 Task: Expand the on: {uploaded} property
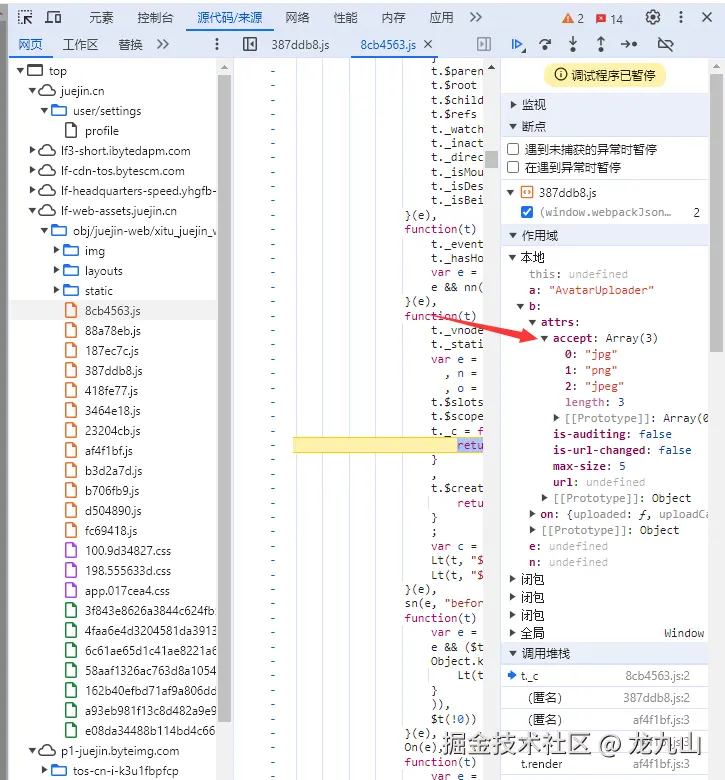coord(532,514)
